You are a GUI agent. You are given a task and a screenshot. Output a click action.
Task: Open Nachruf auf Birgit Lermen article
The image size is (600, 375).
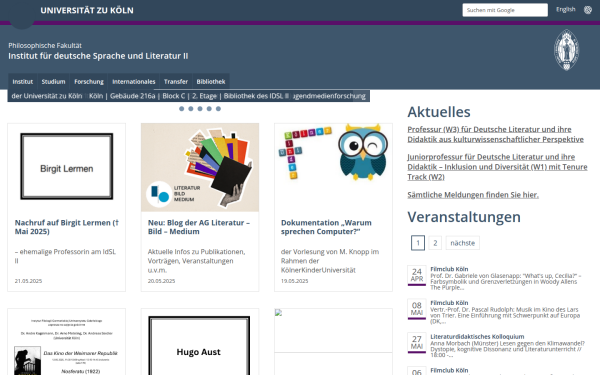[67, 227]
